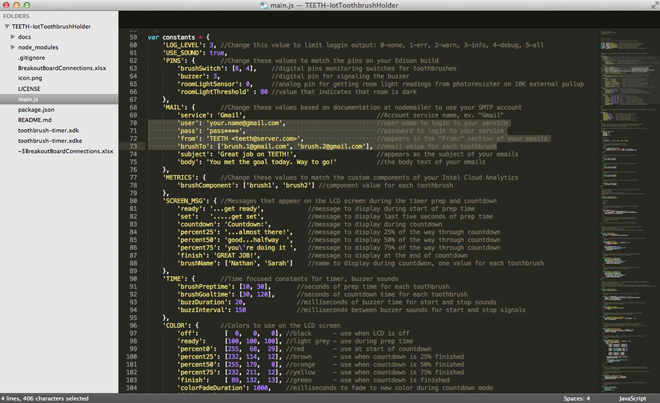Screen dimensions: 660x403
Task: Open the .gitignore file
Action: (x=31, y=58)
